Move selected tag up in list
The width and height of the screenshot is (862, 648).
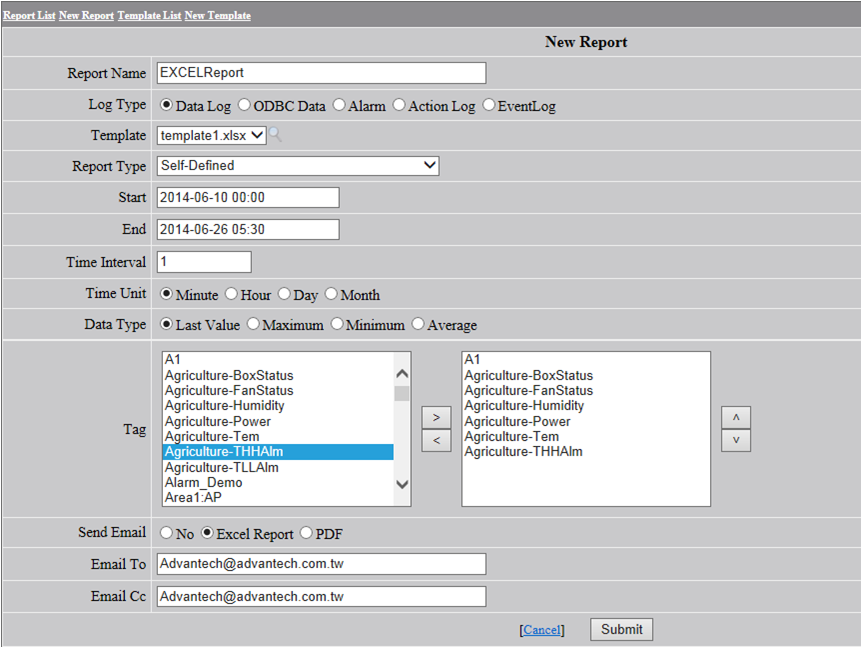click(735, 417)
